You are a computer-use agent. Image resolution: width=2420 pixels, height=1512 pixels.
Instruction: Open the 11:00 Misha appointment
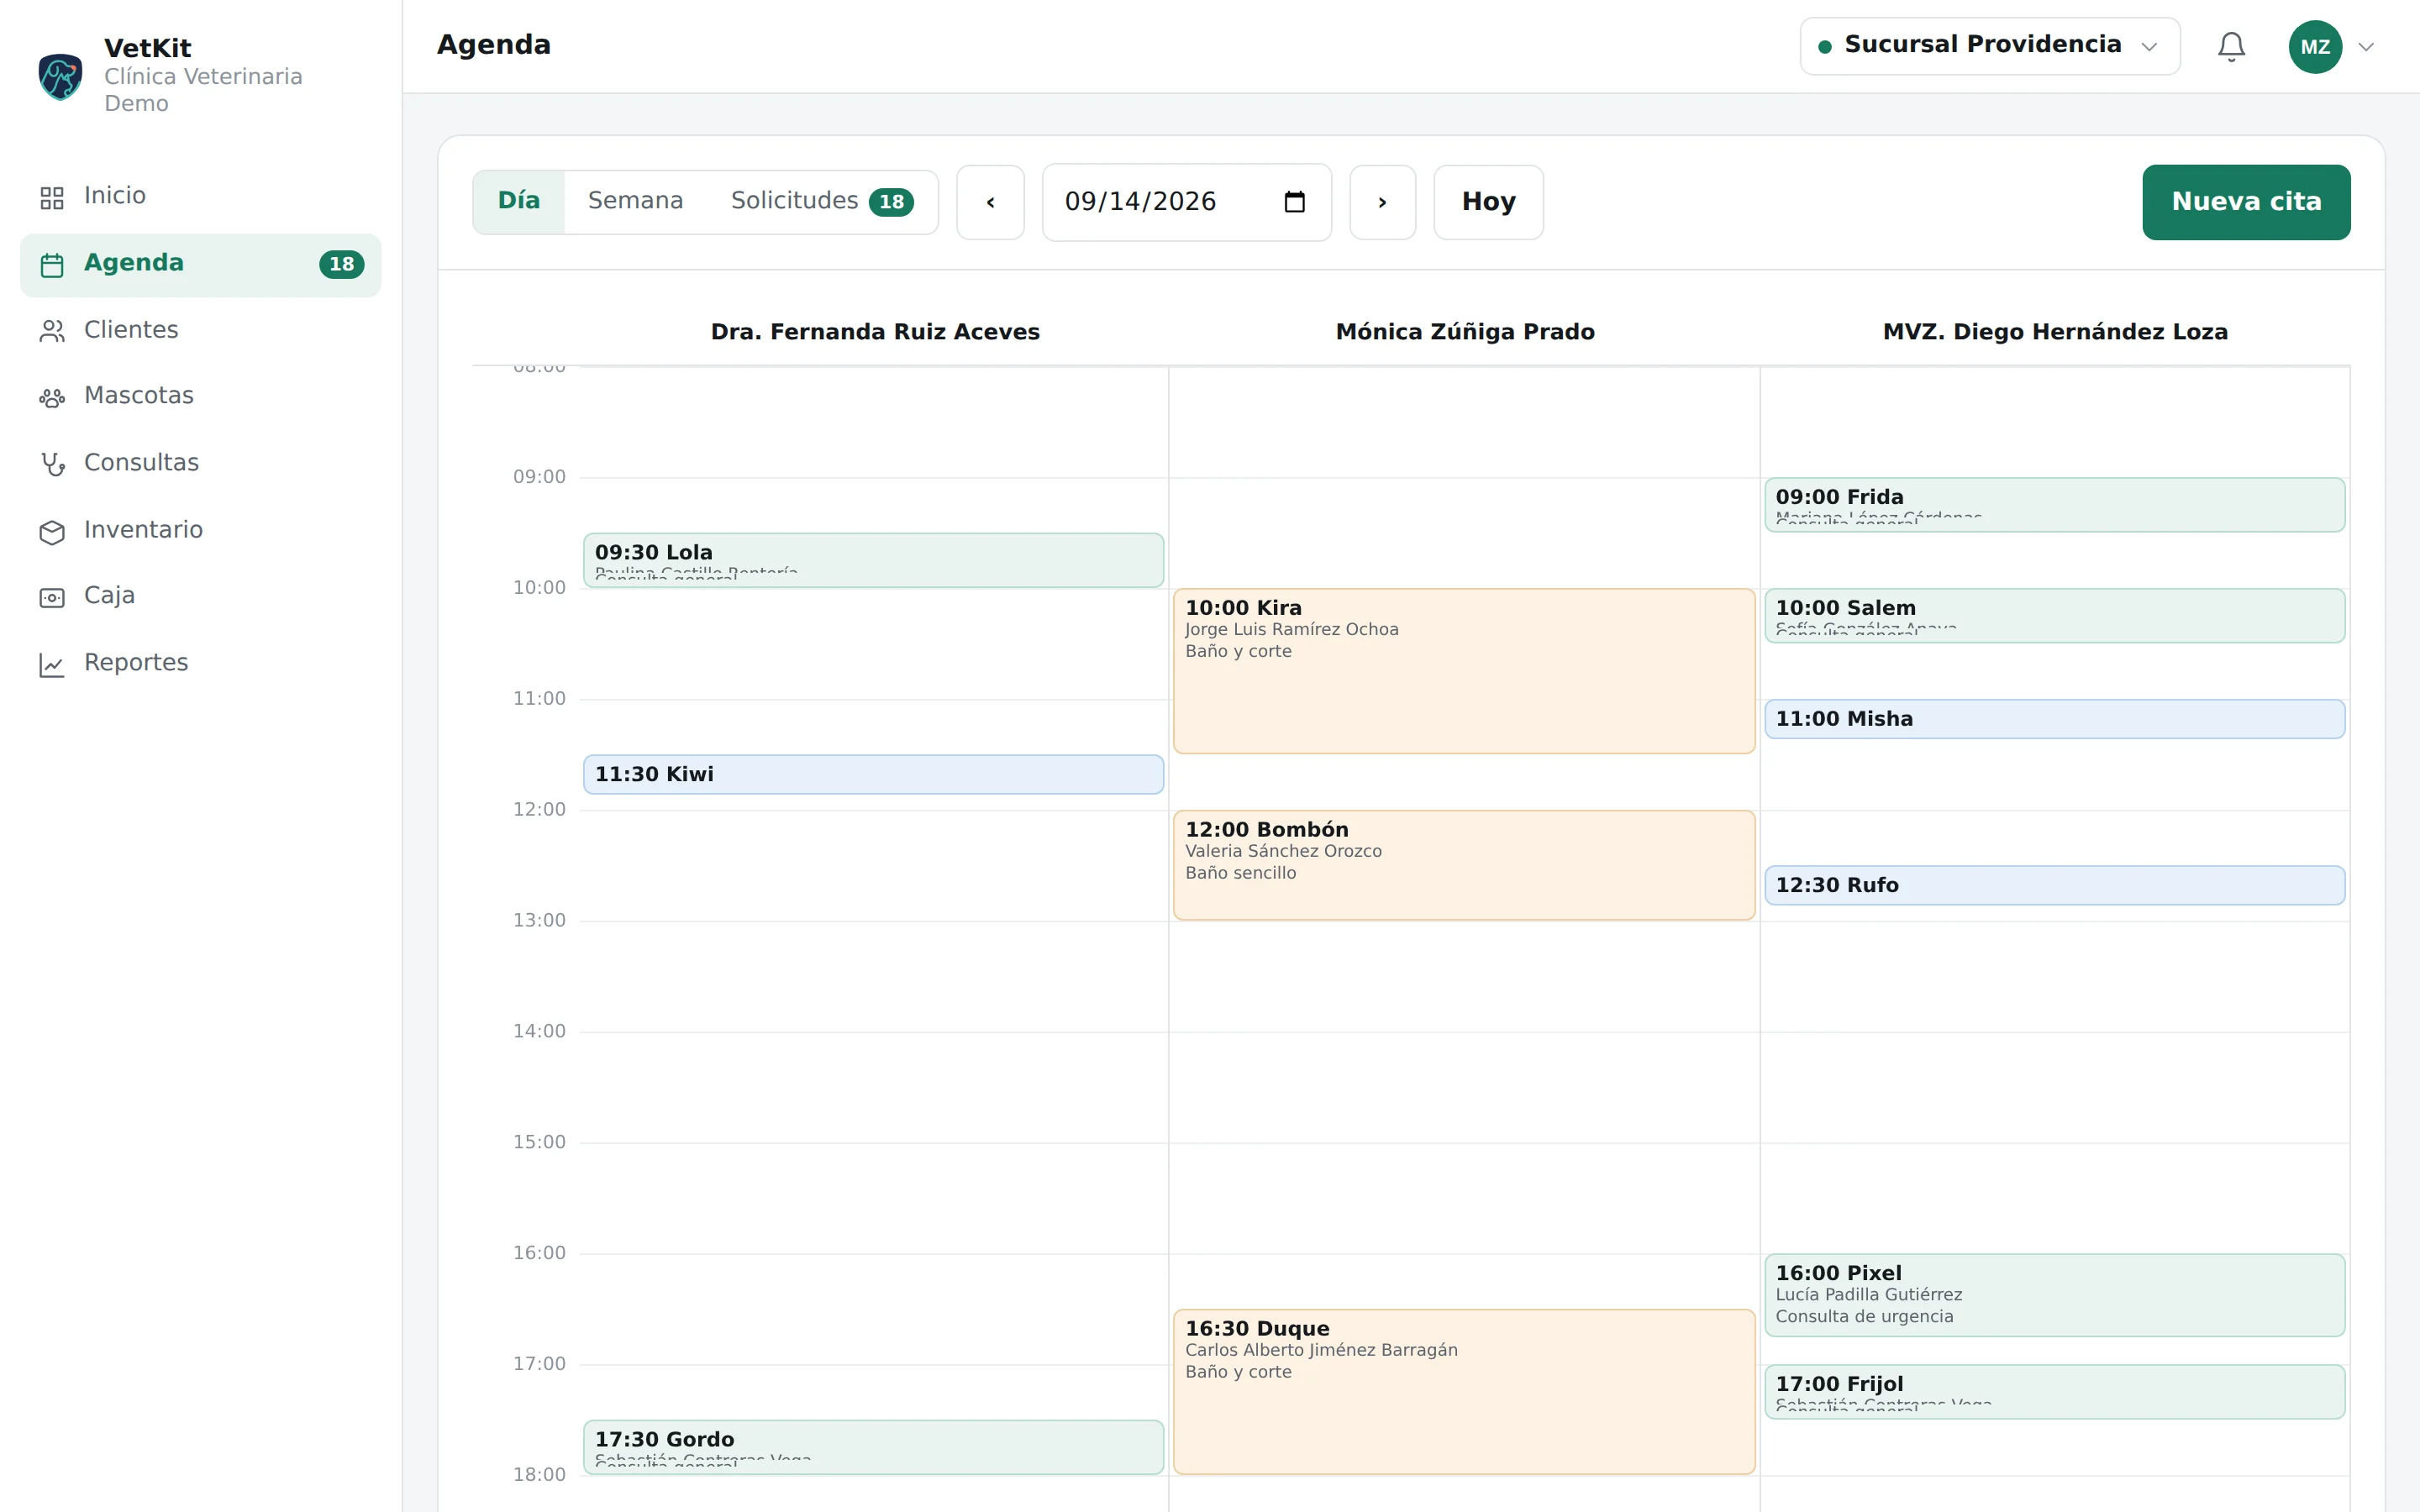coord(2054,719)
